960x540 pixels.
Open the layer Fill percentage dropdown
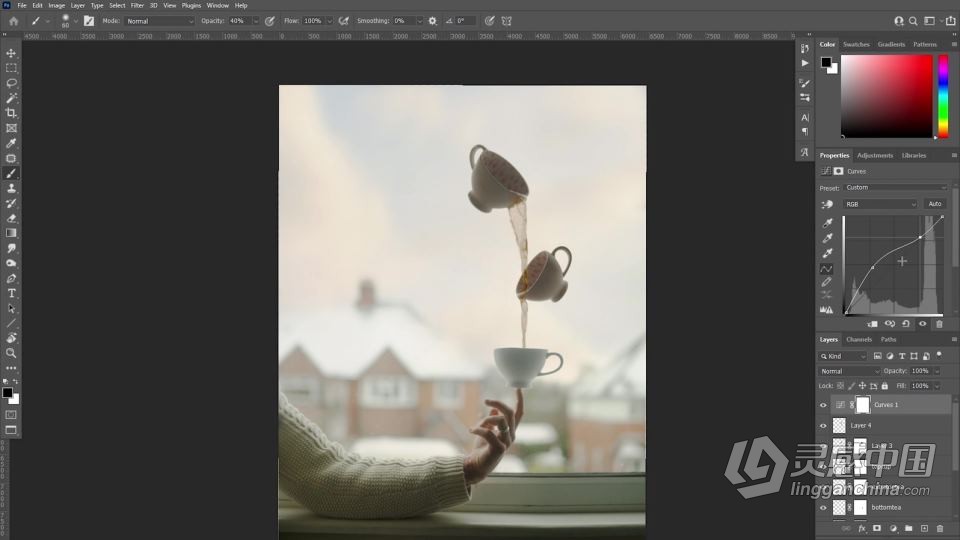click(937, 386)
